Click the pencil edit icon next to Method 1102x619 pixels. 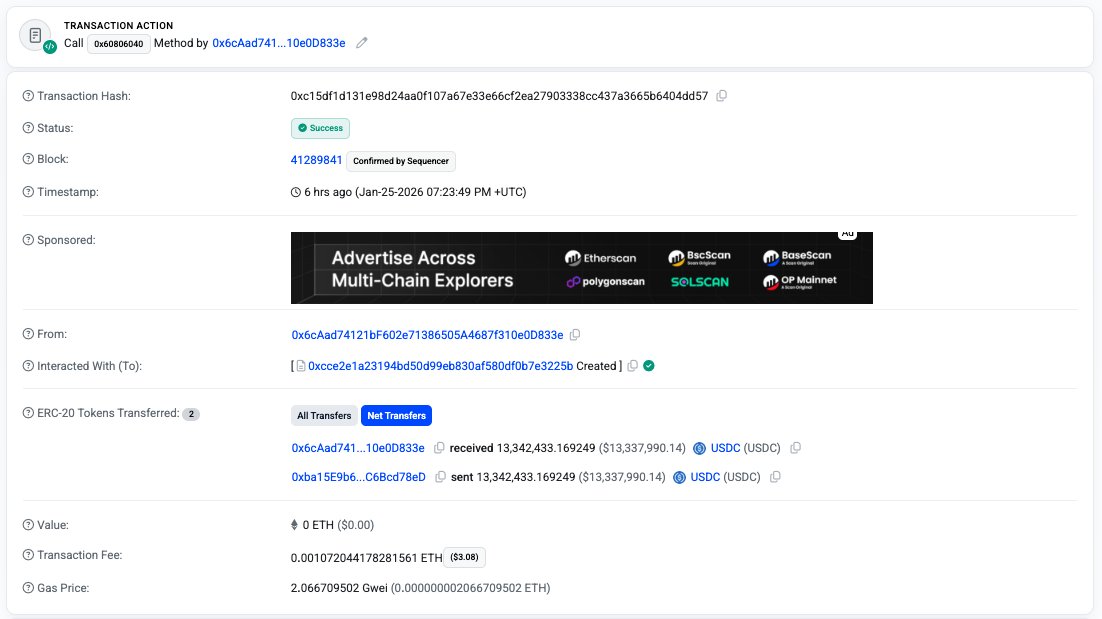(361, 43)
